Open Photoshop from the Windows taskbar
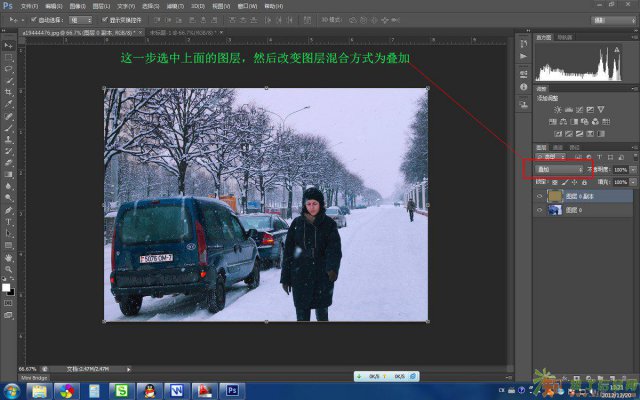640x400 pixels. 232,390
